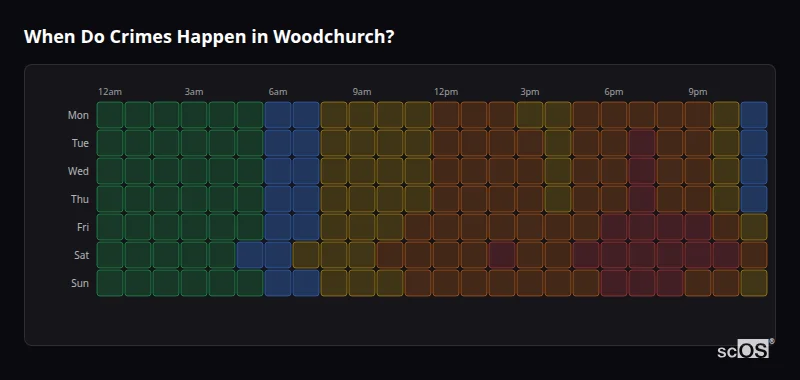Click the Friday 6pm red cell
This screenshot has width=800, height=380.
tap(614, 227)
